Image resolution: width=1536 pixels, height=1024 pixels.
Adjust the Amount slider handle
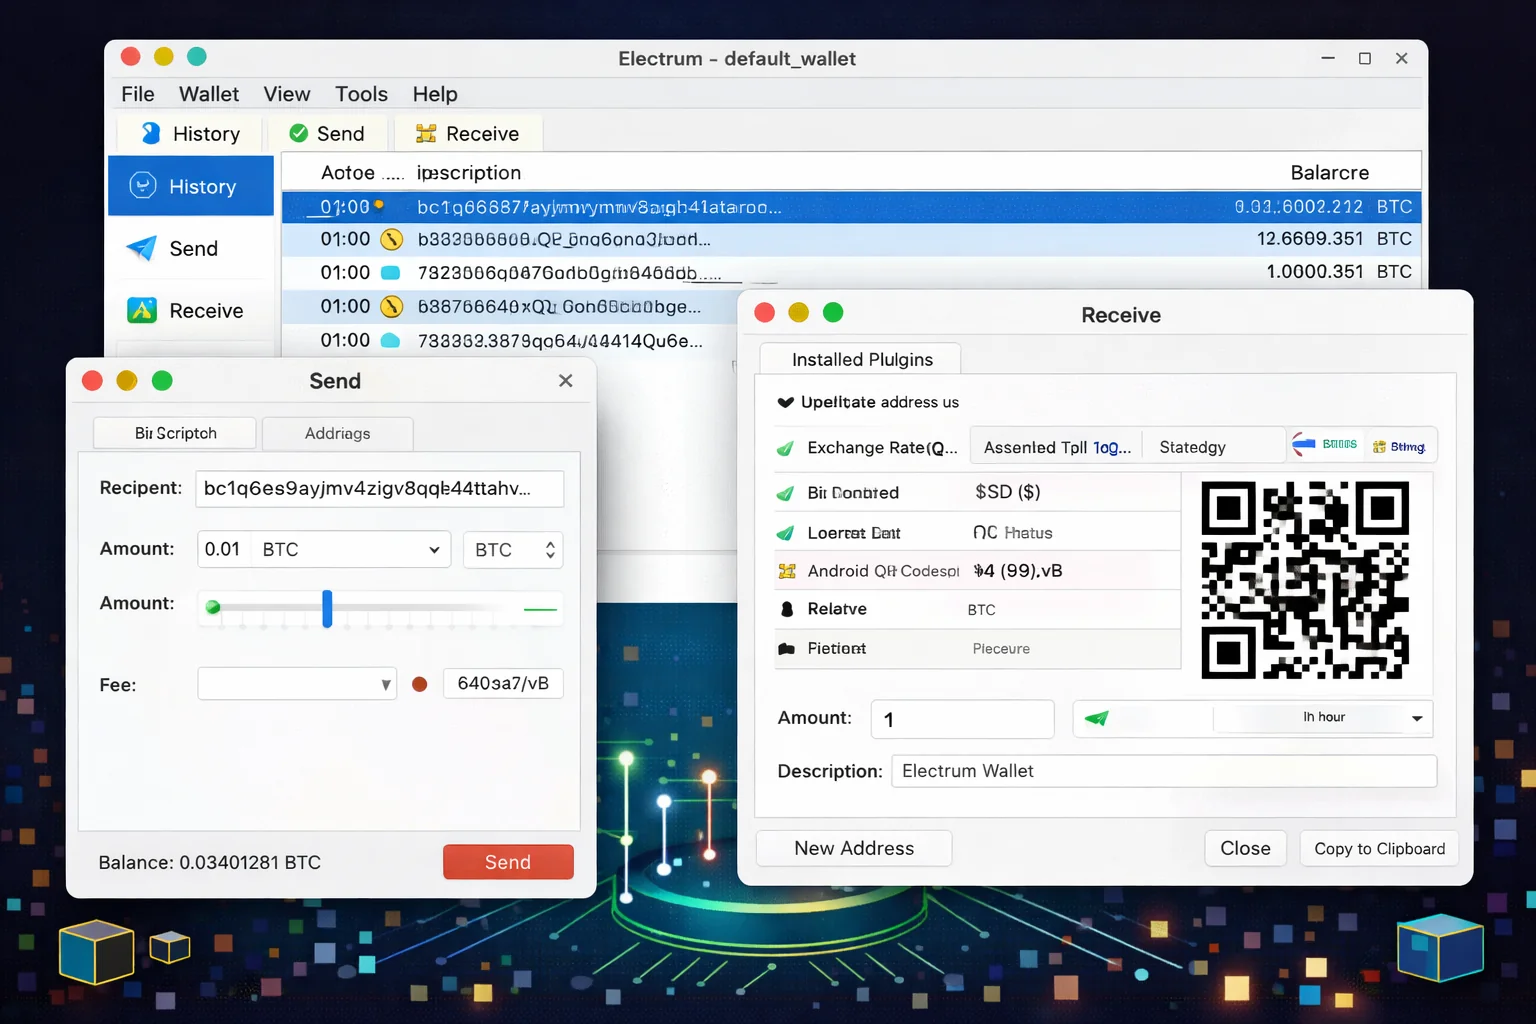pyautogui.click(x=327, y=609)
